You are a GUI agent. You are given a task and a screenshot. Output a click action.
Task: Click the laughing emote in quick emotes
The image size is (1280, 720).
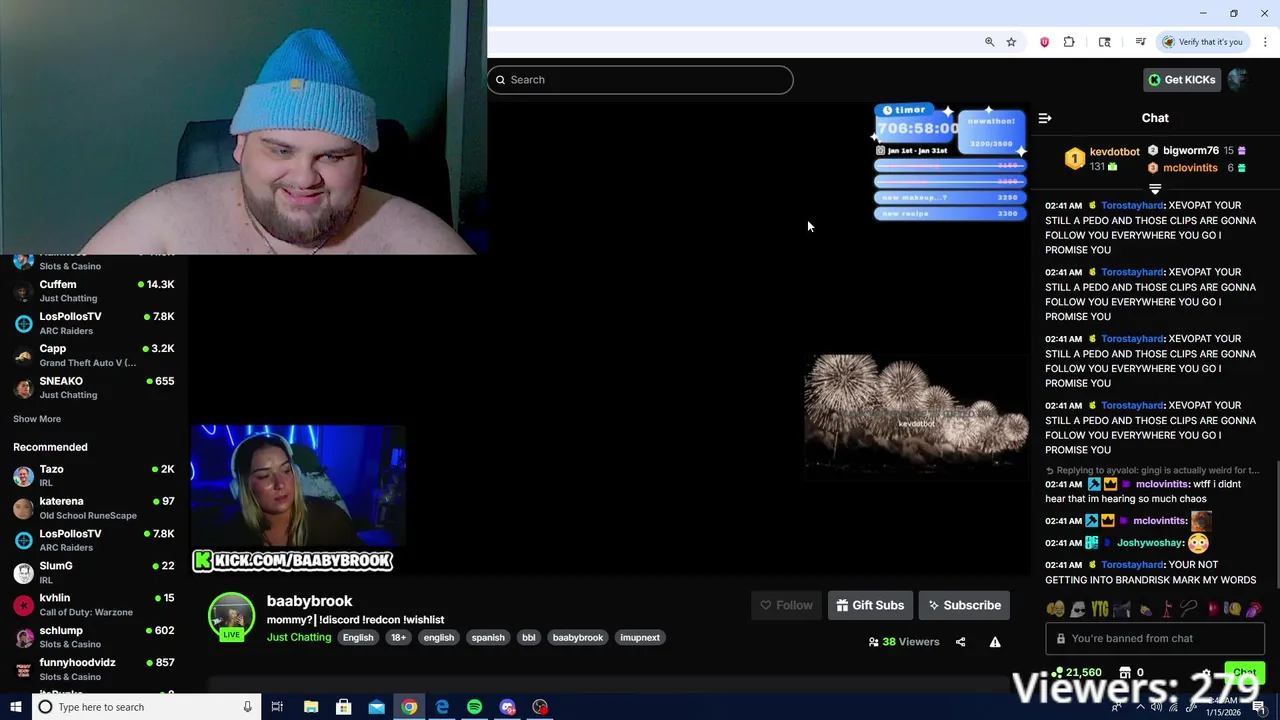tap(1056, 609)
